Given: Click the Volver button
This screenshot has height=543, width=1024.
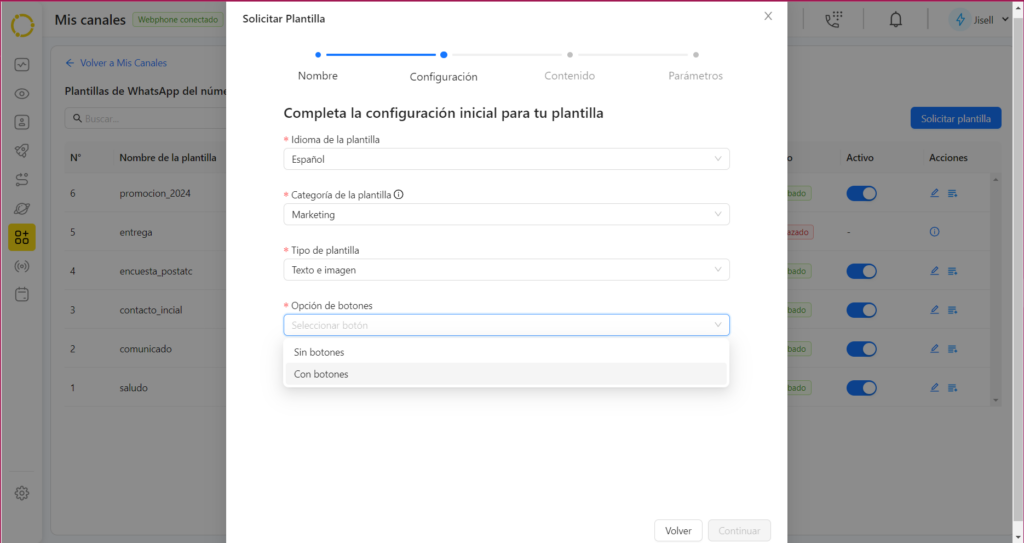Looking at the screenshot, I should click(x=678, y=531).
